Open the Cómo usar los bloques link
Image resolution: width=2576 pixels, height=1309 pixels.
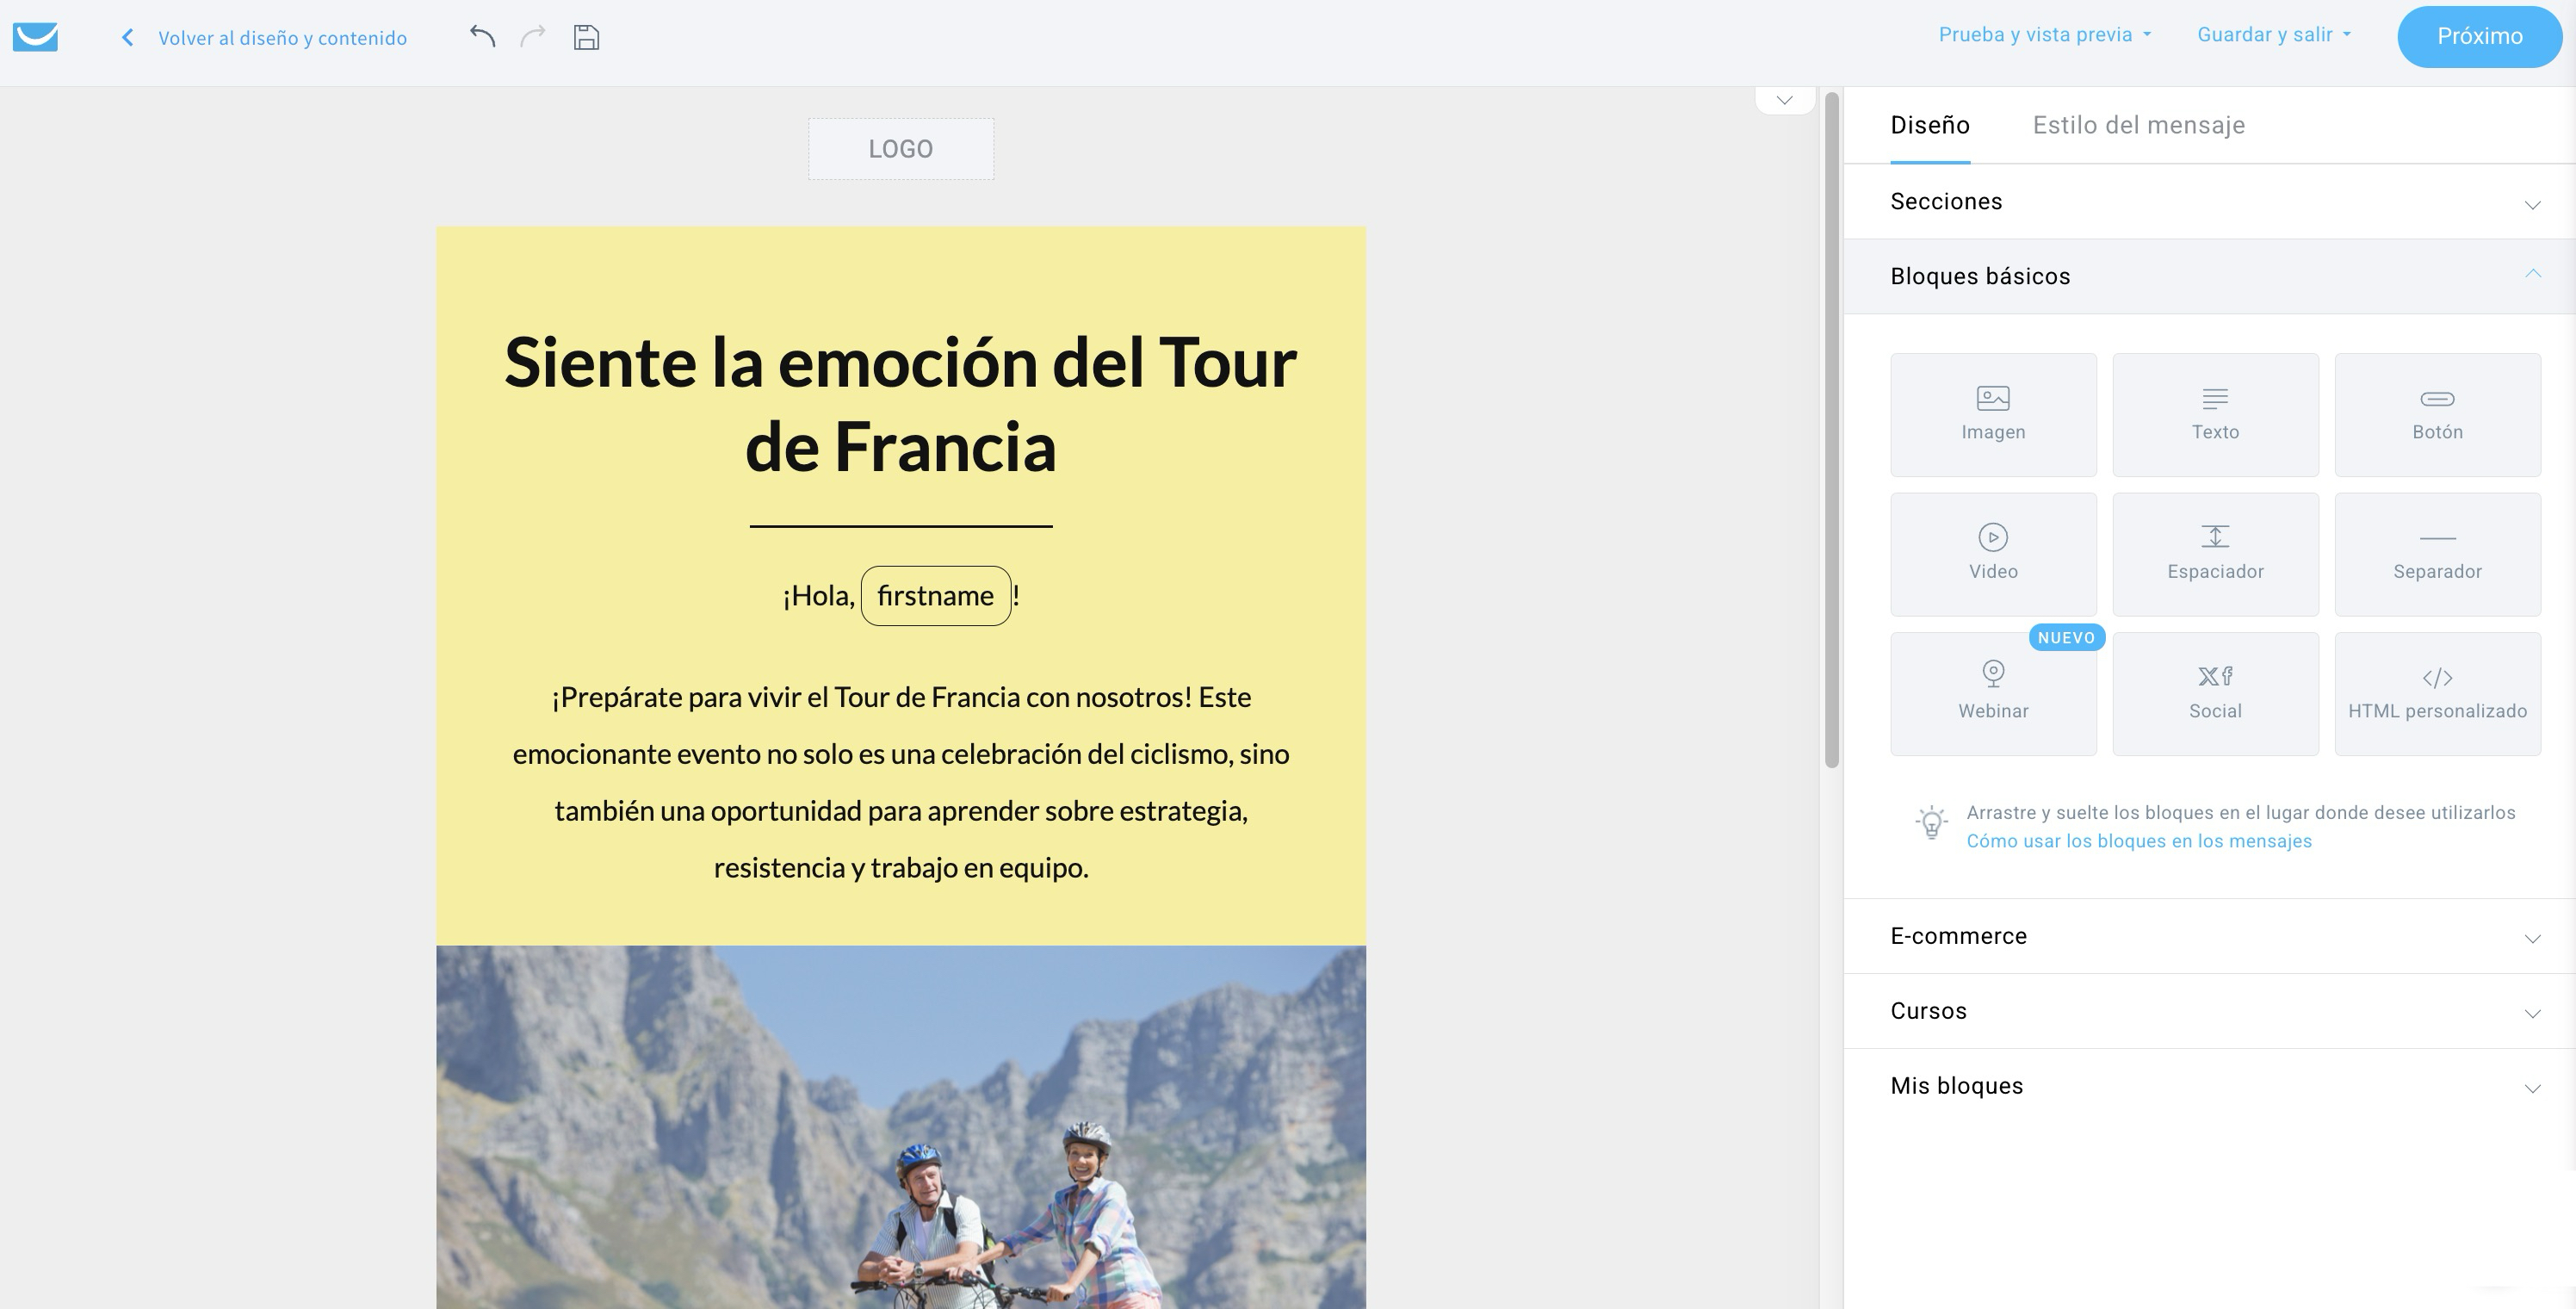(x=2138, y=841)
